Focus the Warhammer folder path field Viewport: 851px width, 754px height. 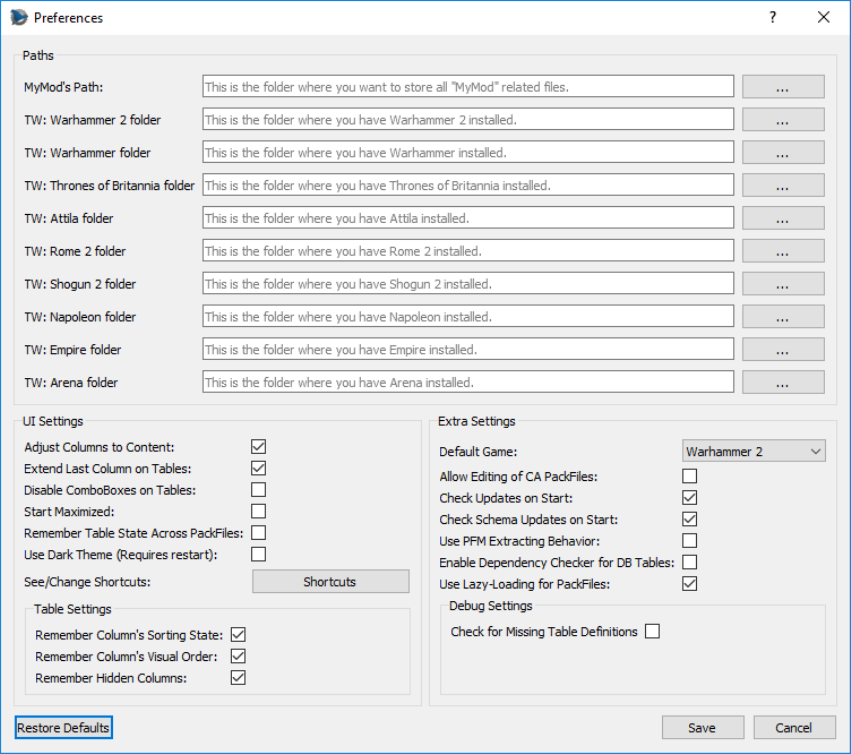[x=468, y=153]
